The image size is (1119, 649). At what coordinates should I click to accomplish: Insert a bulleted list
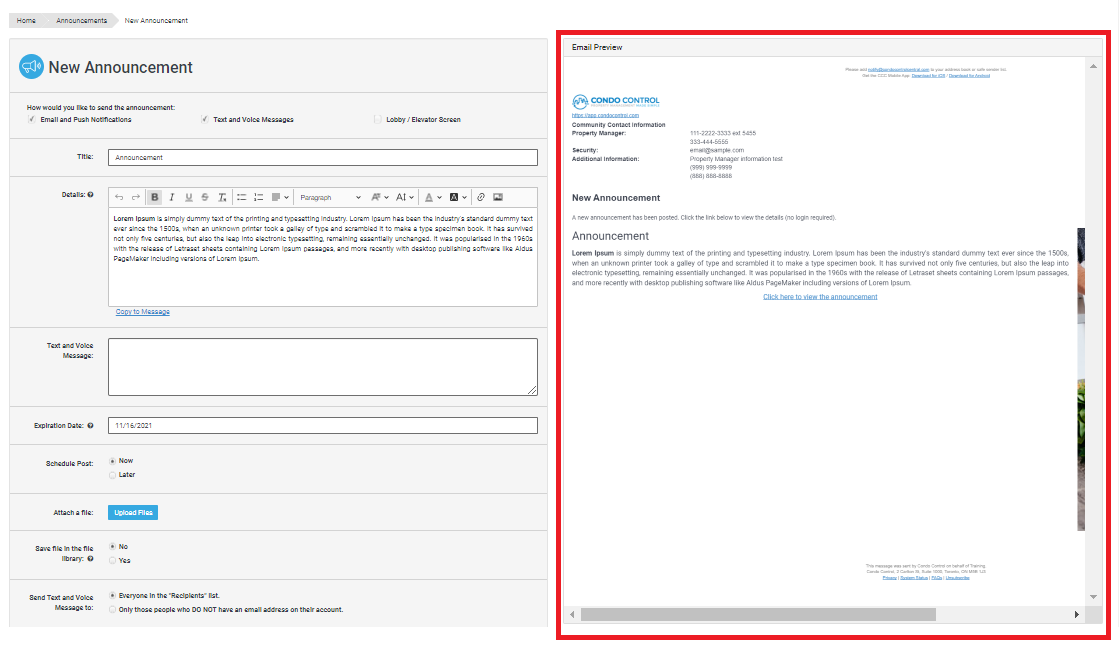tap(241, 197)
